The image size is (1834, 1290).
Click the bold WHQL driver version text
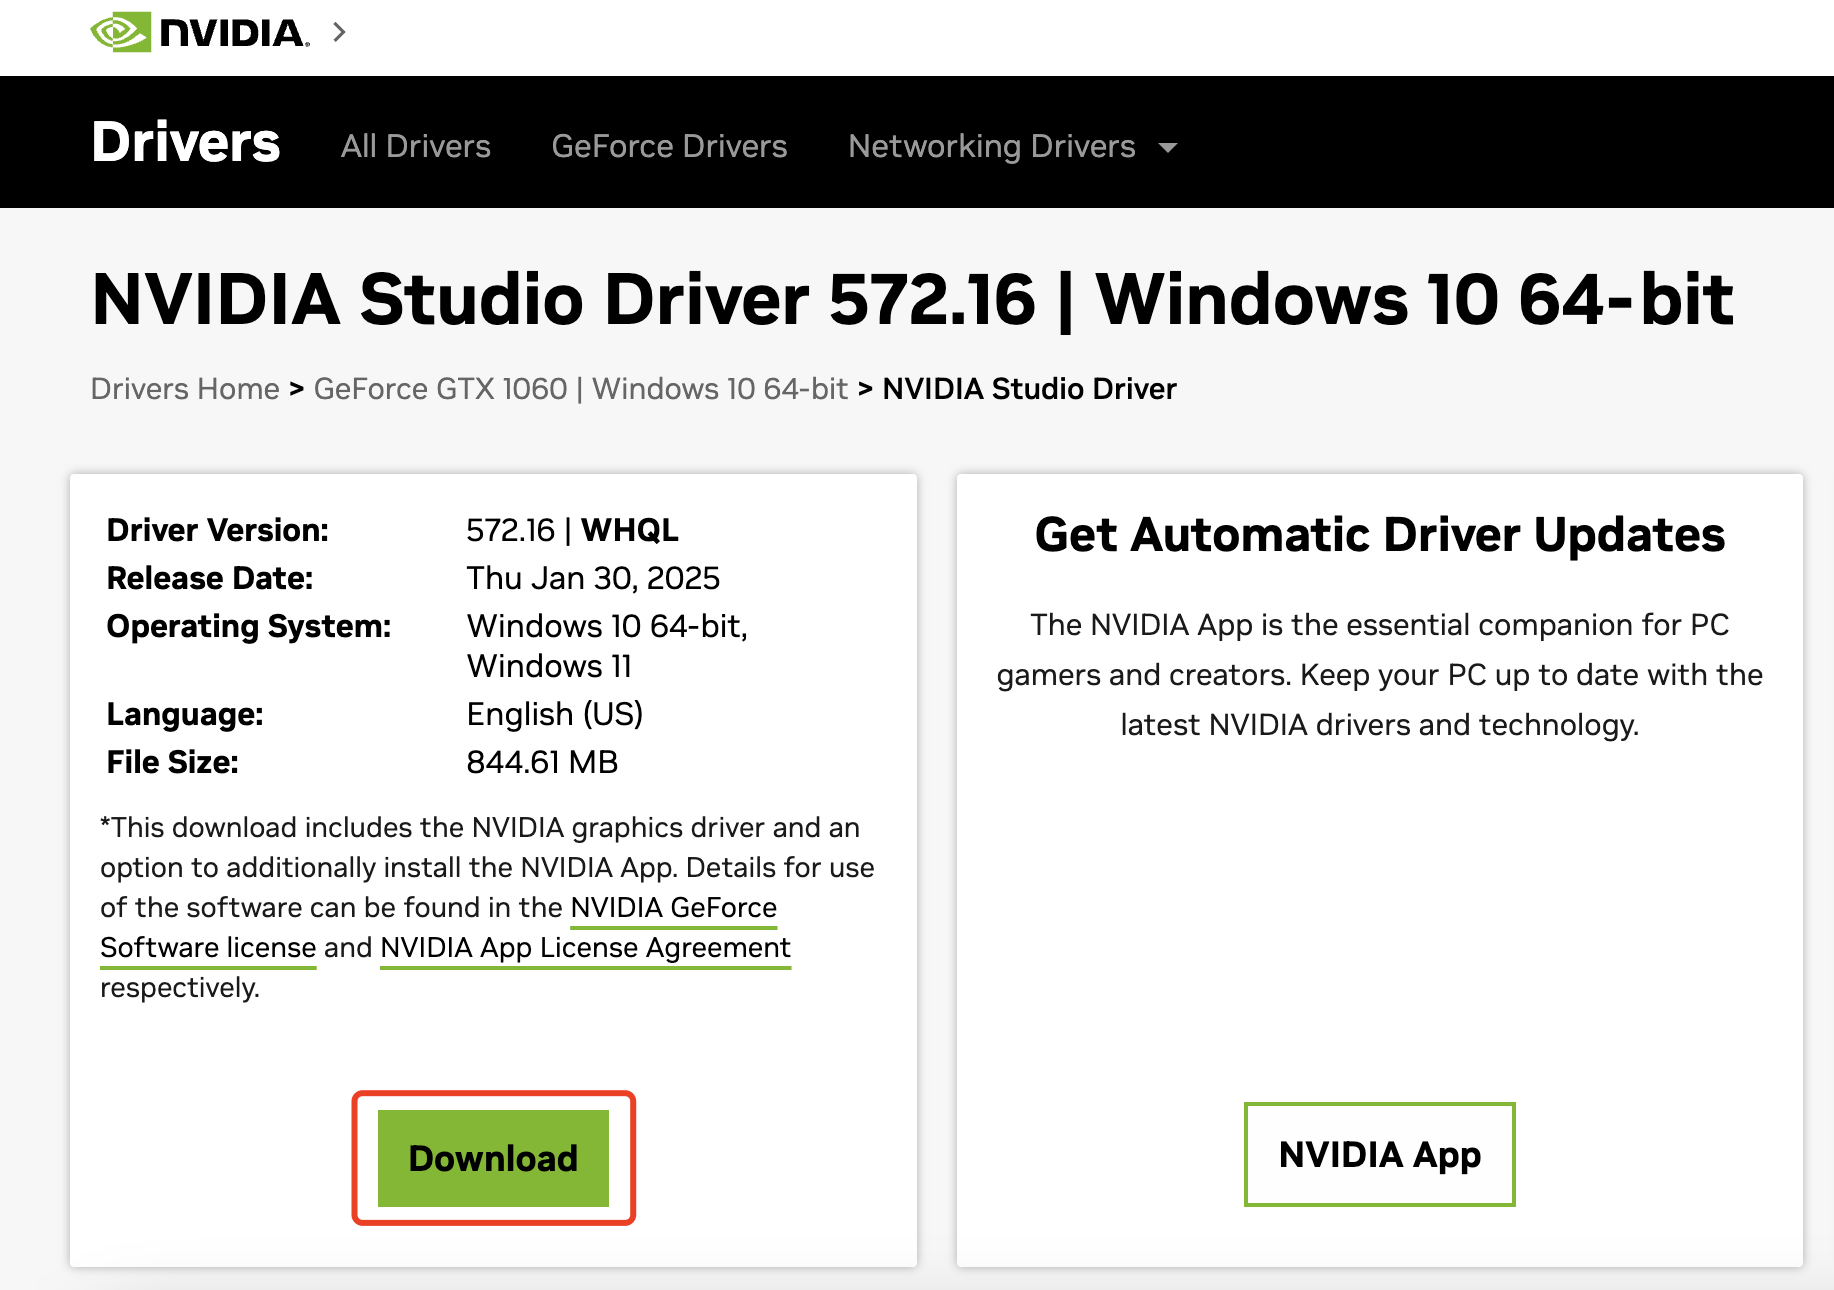[x=630, y=530]
